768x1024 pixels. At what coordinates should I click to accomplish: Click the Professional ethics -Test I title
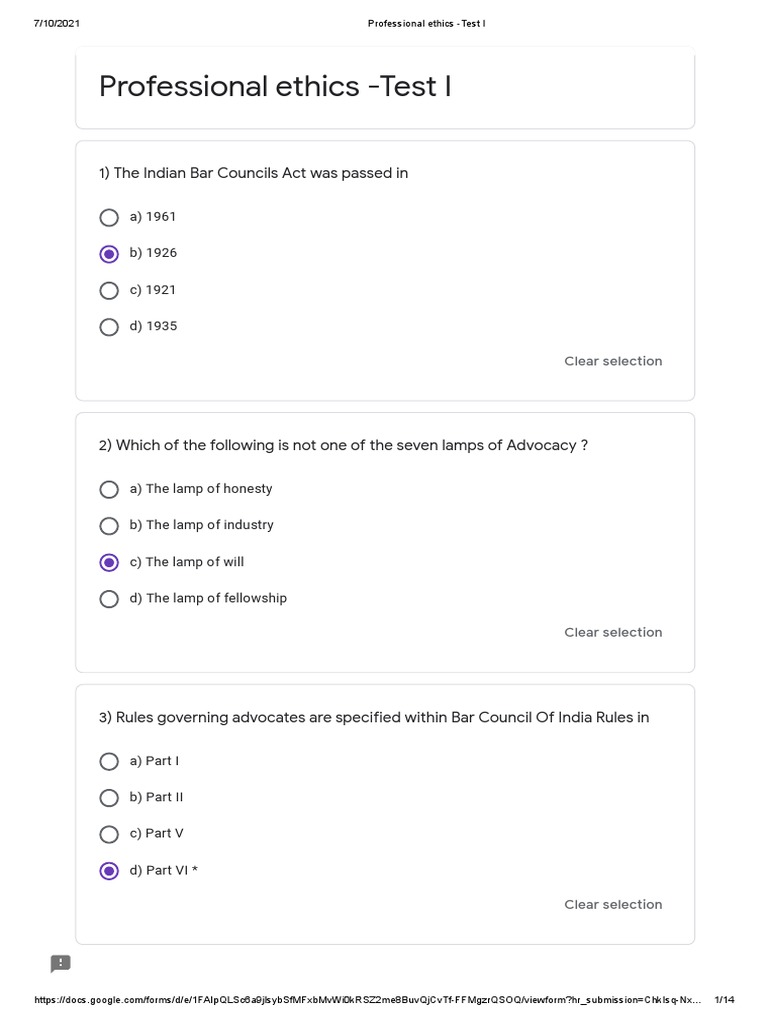[275, 87]
